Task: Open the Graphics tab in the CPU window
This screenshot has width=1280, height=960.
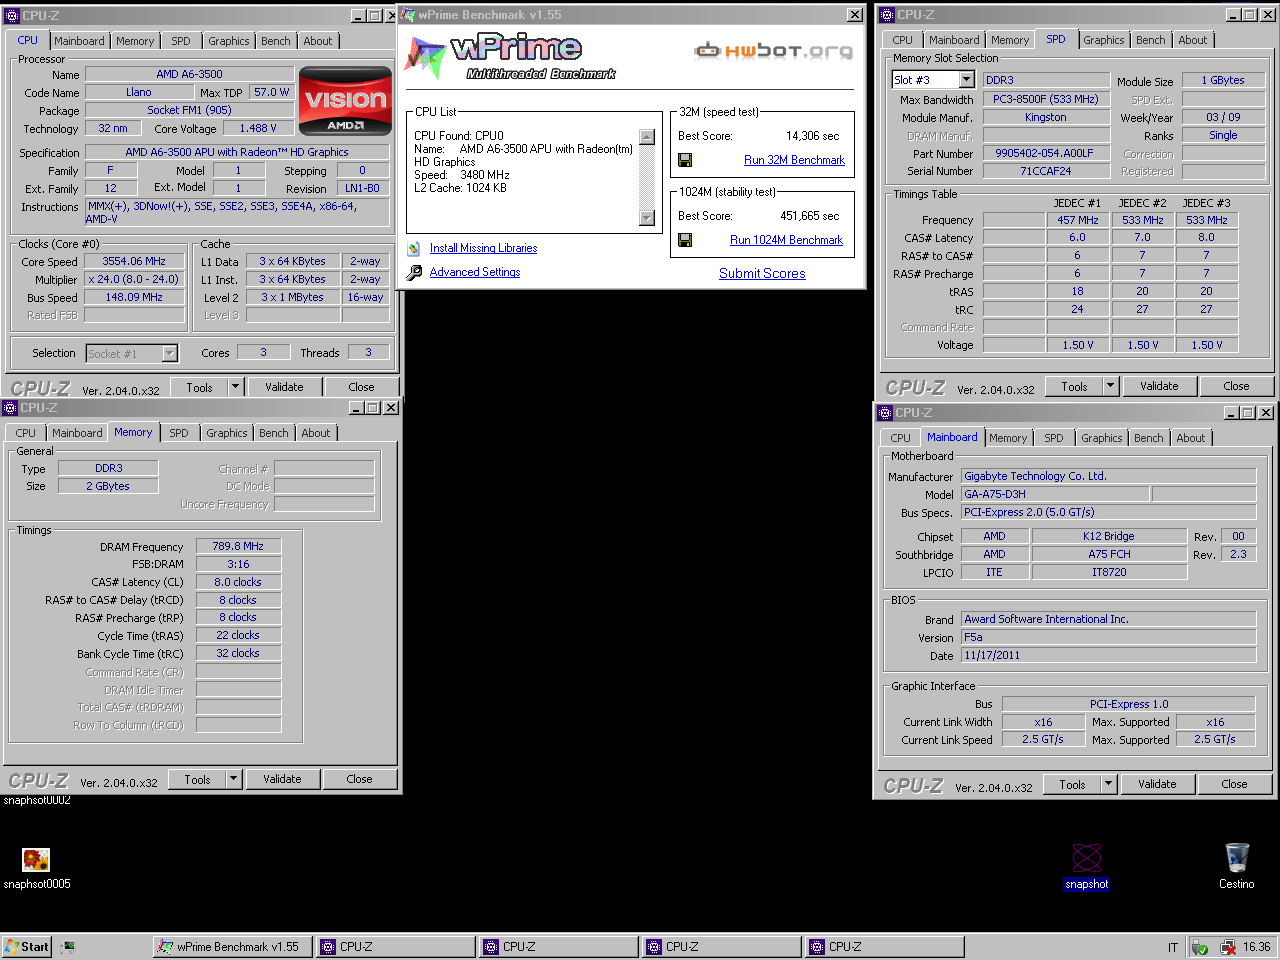Action: click(229, 41)
